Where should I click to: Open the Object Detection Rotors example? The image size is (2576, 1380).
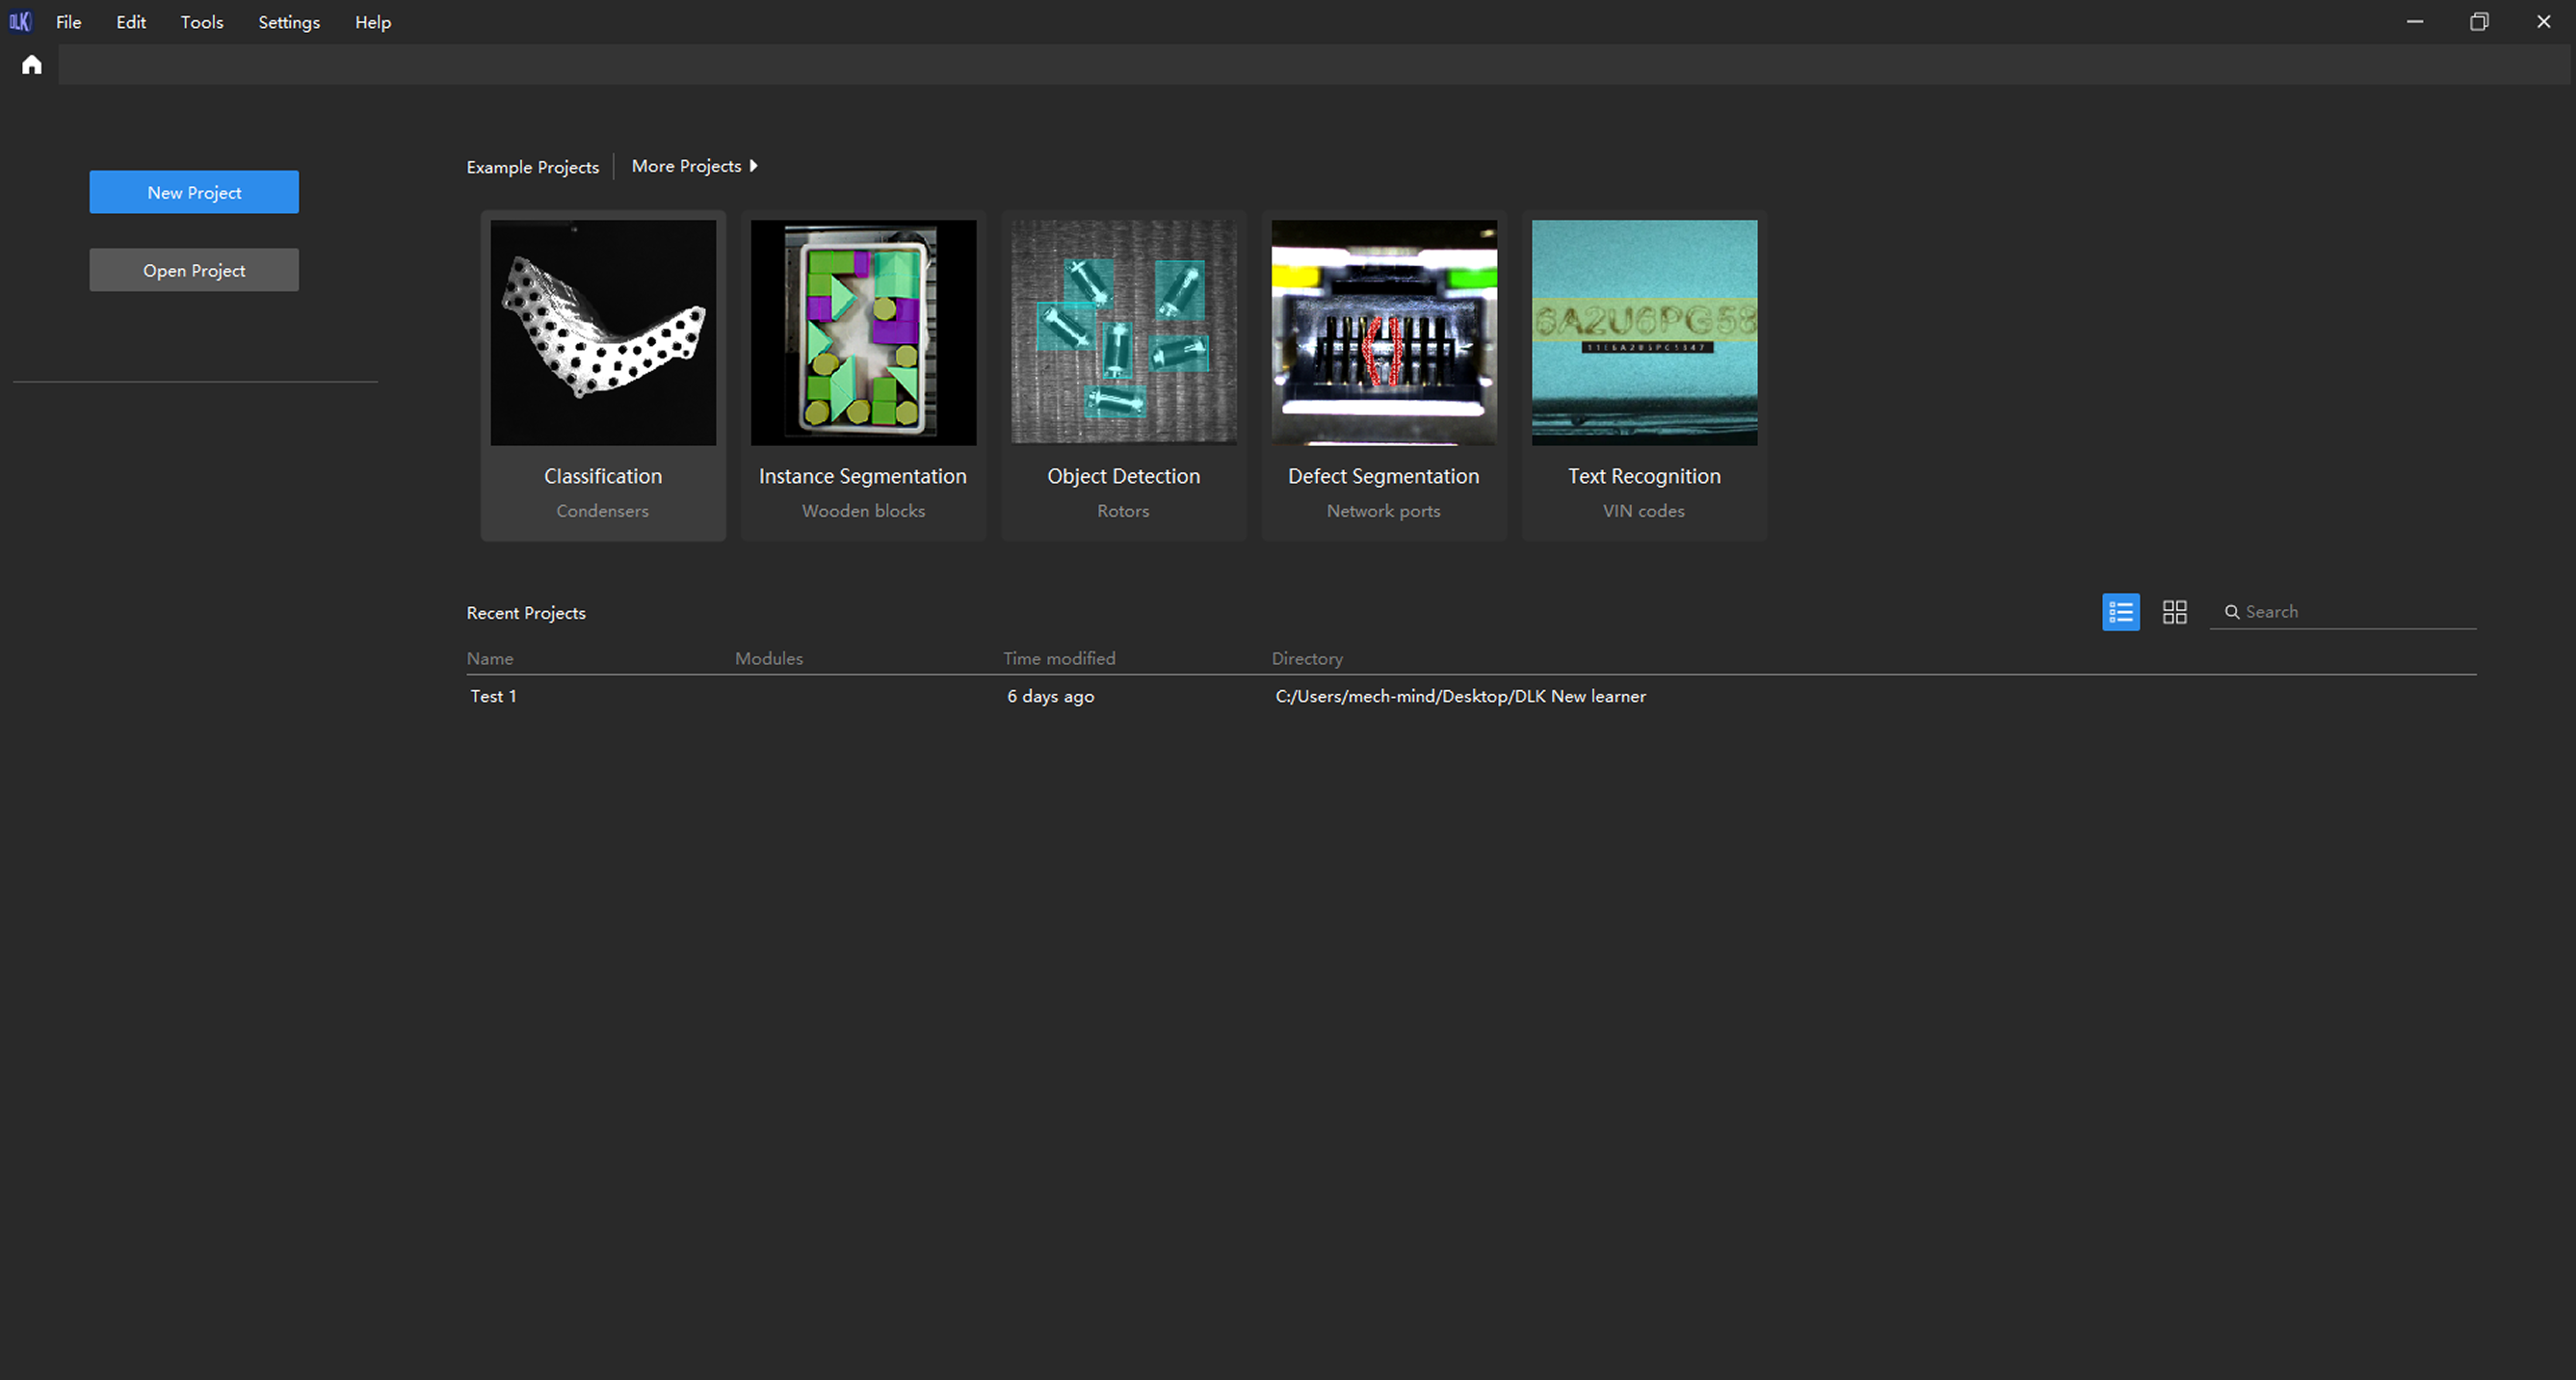coord(1123,333)
